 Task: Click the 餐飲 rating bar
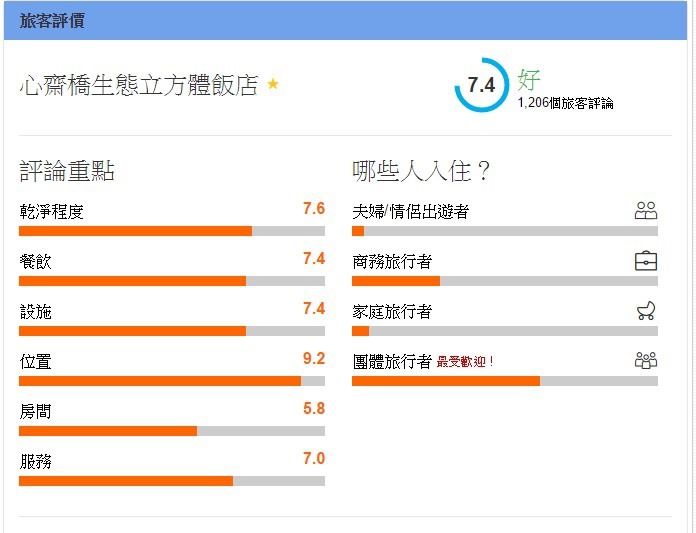pos(172,281)
